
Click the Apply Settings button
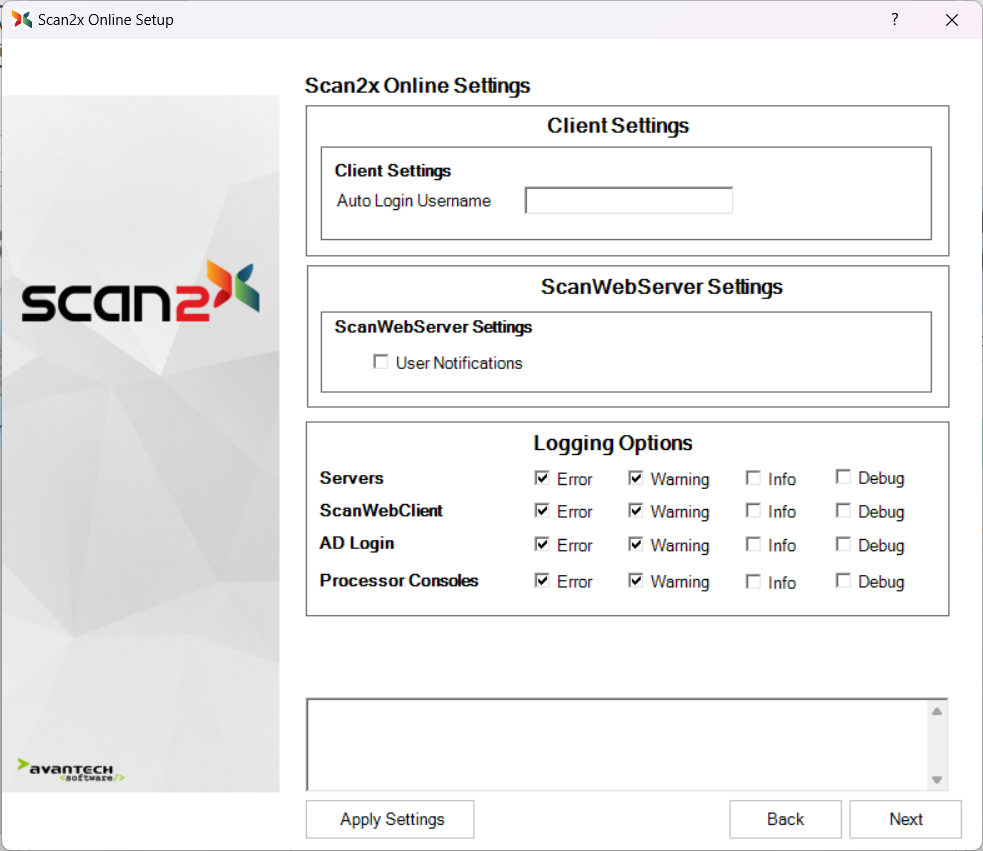tap(390, 819)
